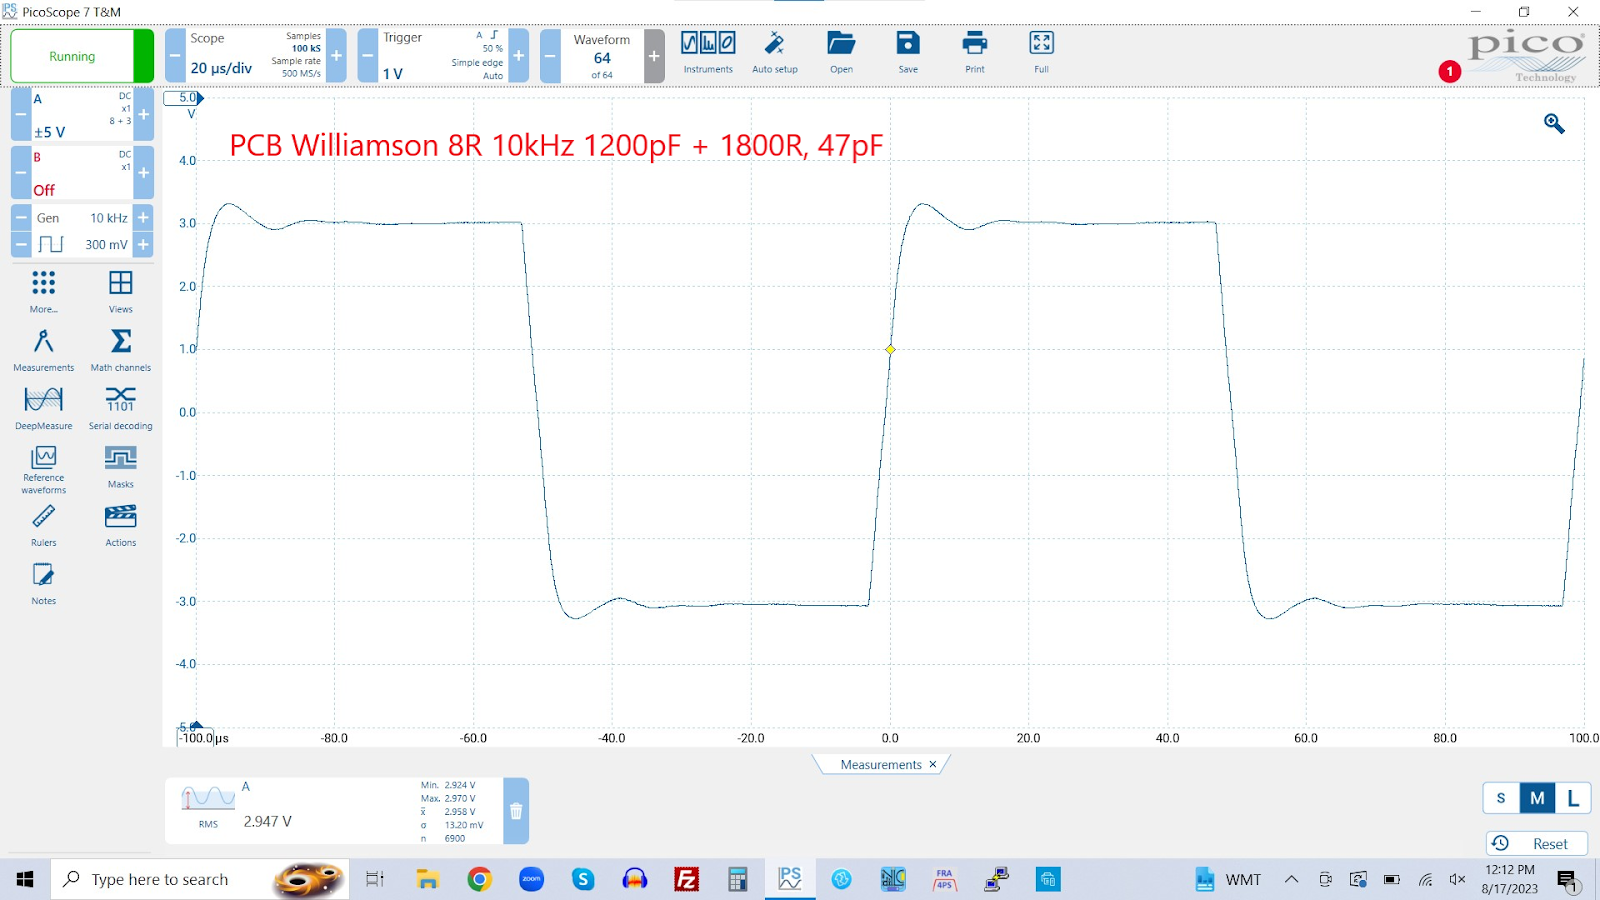
Task: Launch the DeepMeasure tool
Action: [43, 408]
